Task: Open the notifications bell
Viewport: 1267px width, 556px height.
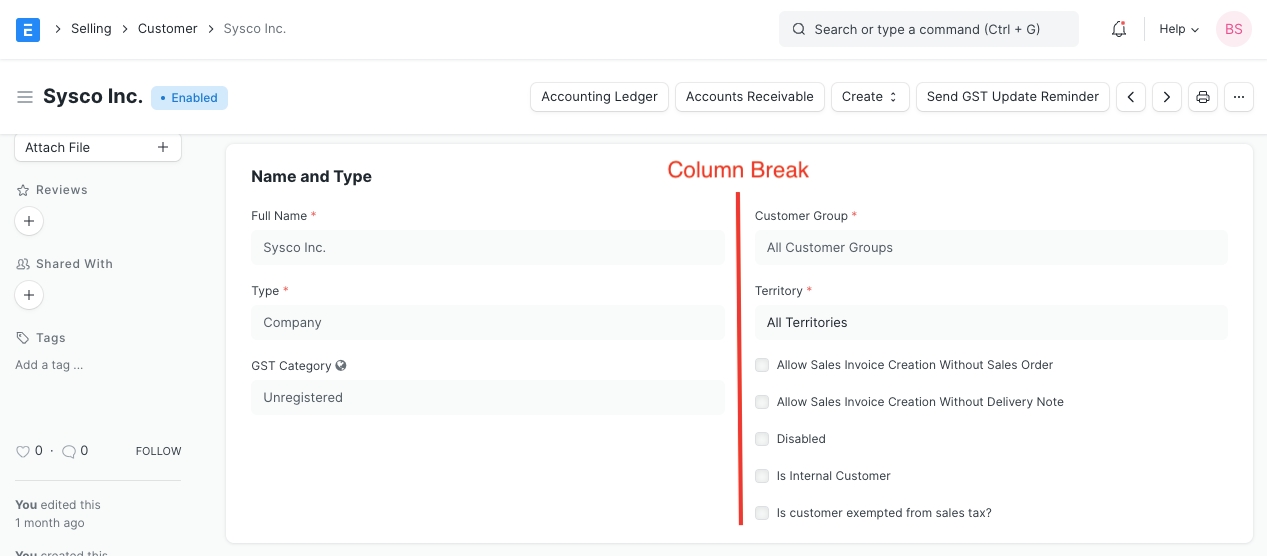Action: tap(1119, 29)
